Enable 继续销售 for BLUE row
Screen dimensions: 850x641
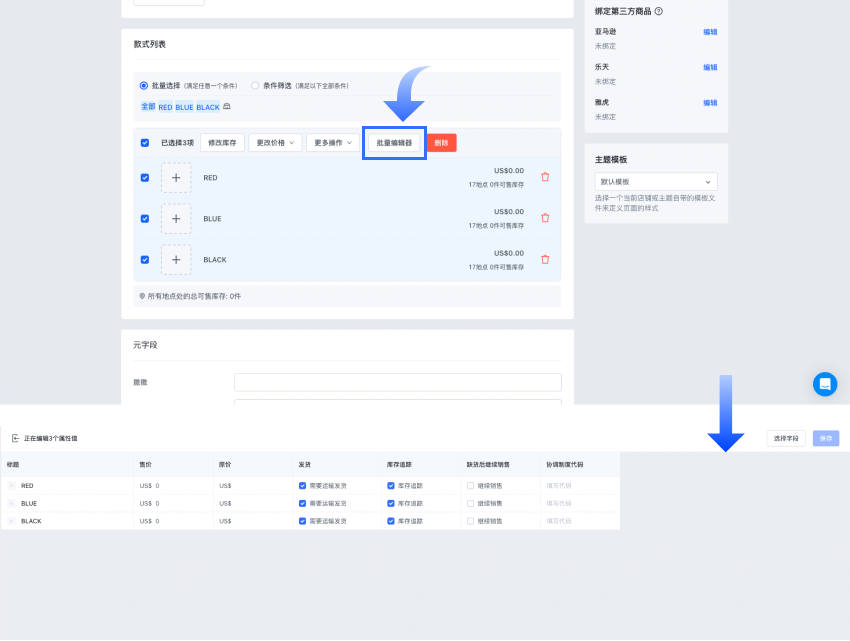pyautogui.click(x=471, y=504)
